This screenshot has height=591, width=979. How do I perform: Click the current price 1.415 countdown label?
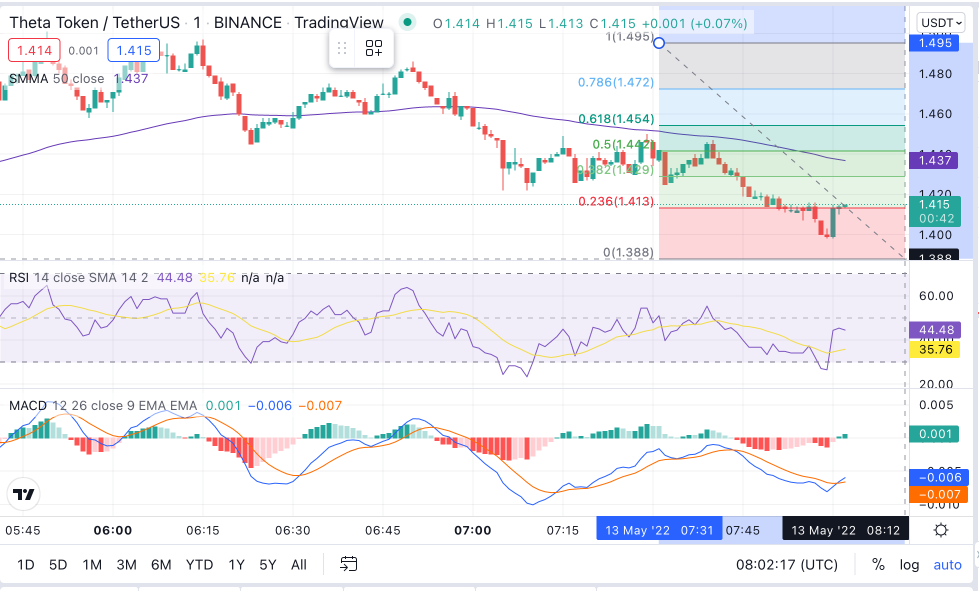(935, 212)
